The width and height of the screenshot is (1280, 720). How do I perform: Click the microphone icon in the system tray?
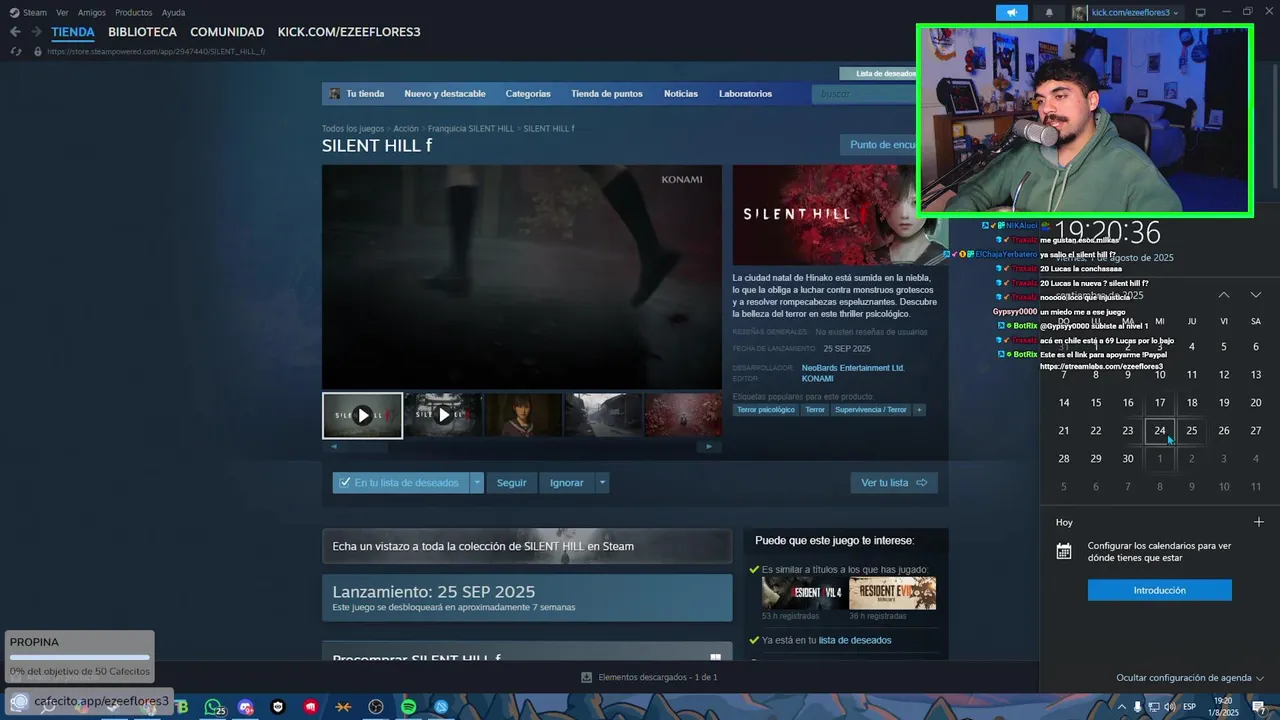(x=1137, y=707)
